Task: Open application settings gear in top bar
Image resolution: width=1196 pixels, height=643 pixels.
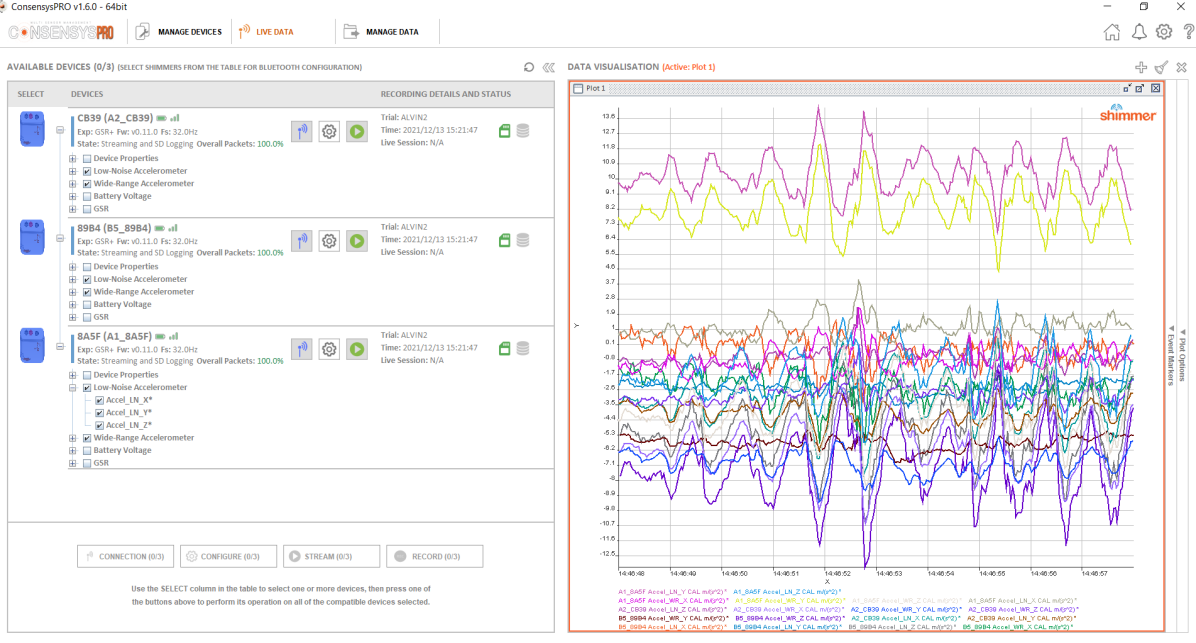Action: pyautogui.click(x=1164, y=32)
